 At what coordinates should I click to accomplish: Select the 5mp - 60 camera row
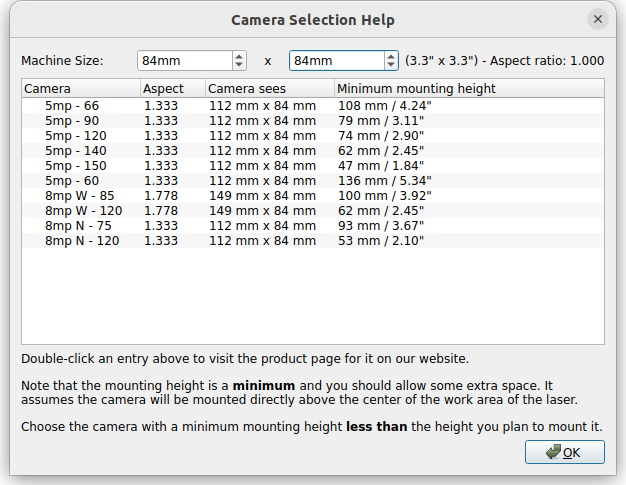click(x=313, y=181)
